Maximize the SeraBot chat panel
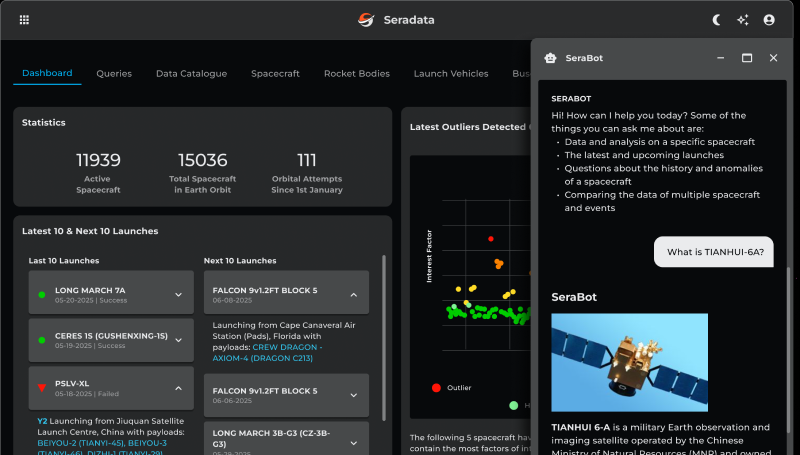 coord(747,58)
